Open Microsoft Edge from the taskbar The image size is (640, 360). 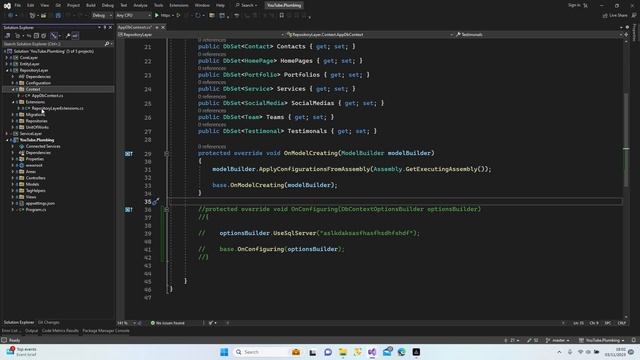coord(402,352)
